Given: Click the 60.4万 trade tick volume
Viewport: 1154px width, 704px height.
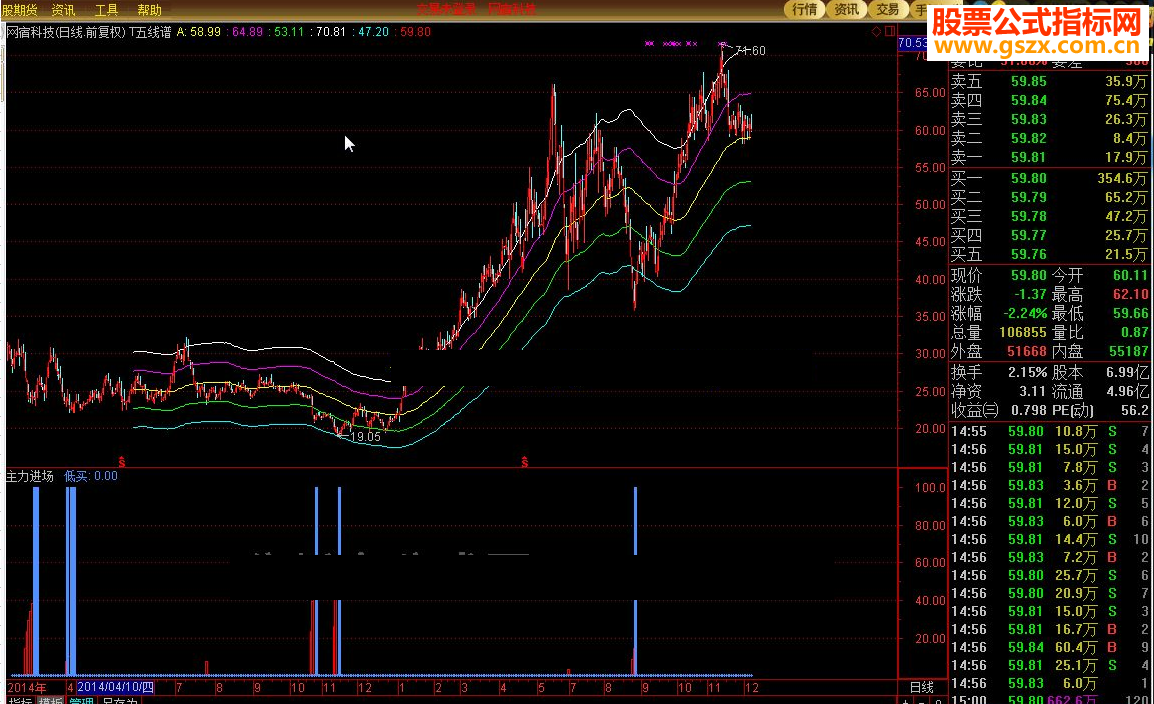Looking at the screenshot, I should (1076, 647).
